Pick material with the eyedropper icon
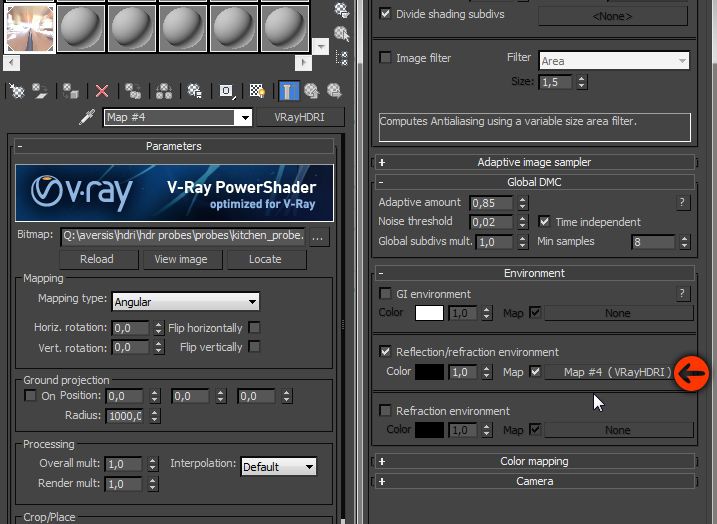This screenshot has width=717, height=524. pos(86,117)
